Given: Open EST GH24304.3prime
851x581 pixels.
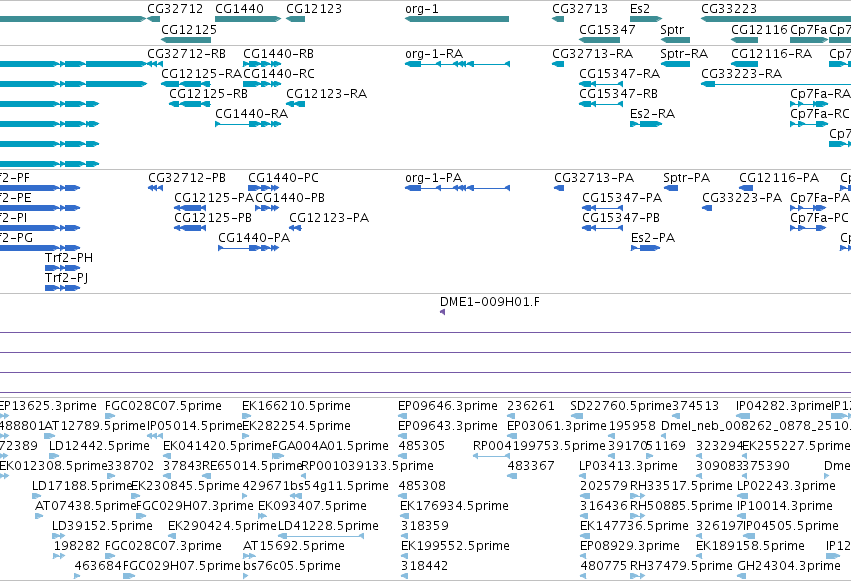Looking at the screenshot, I should point(789,566).
